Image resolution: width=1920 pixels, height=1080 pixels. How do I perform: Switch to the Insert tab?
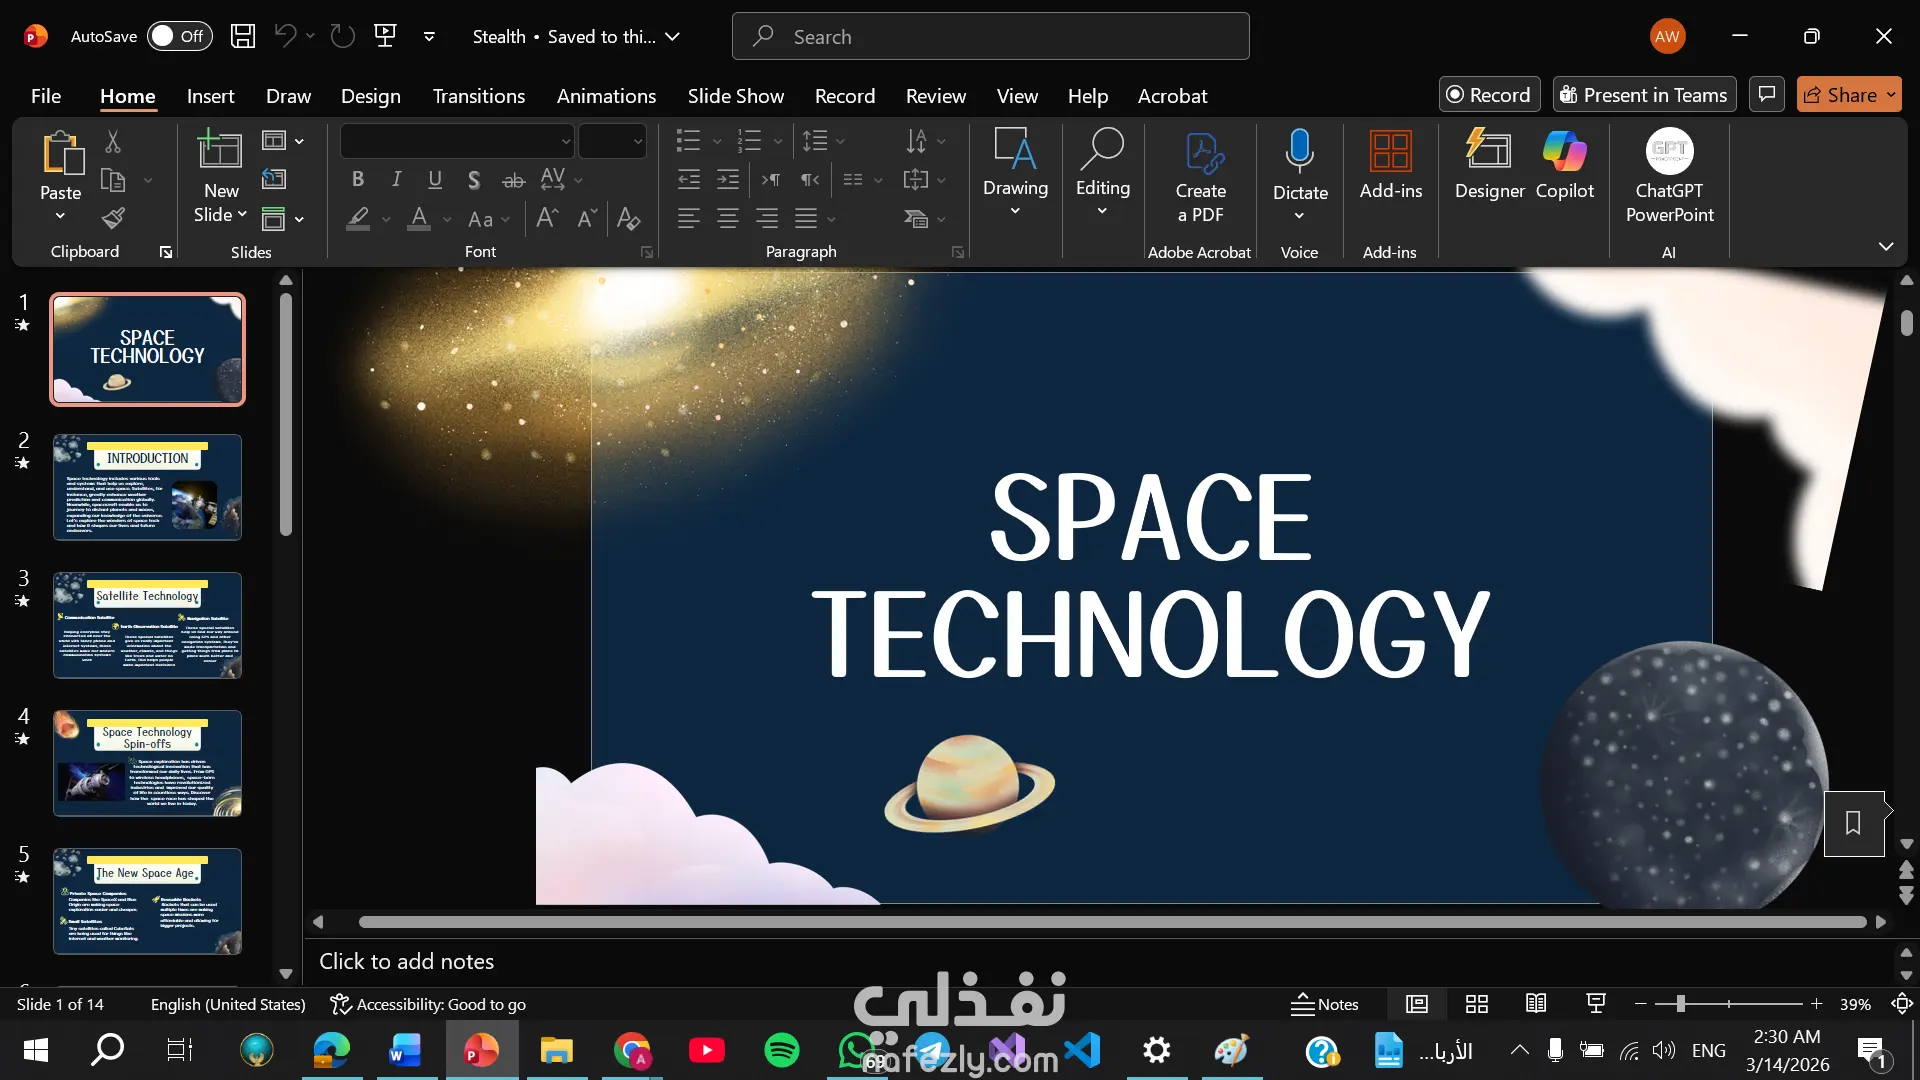[210, 96]
